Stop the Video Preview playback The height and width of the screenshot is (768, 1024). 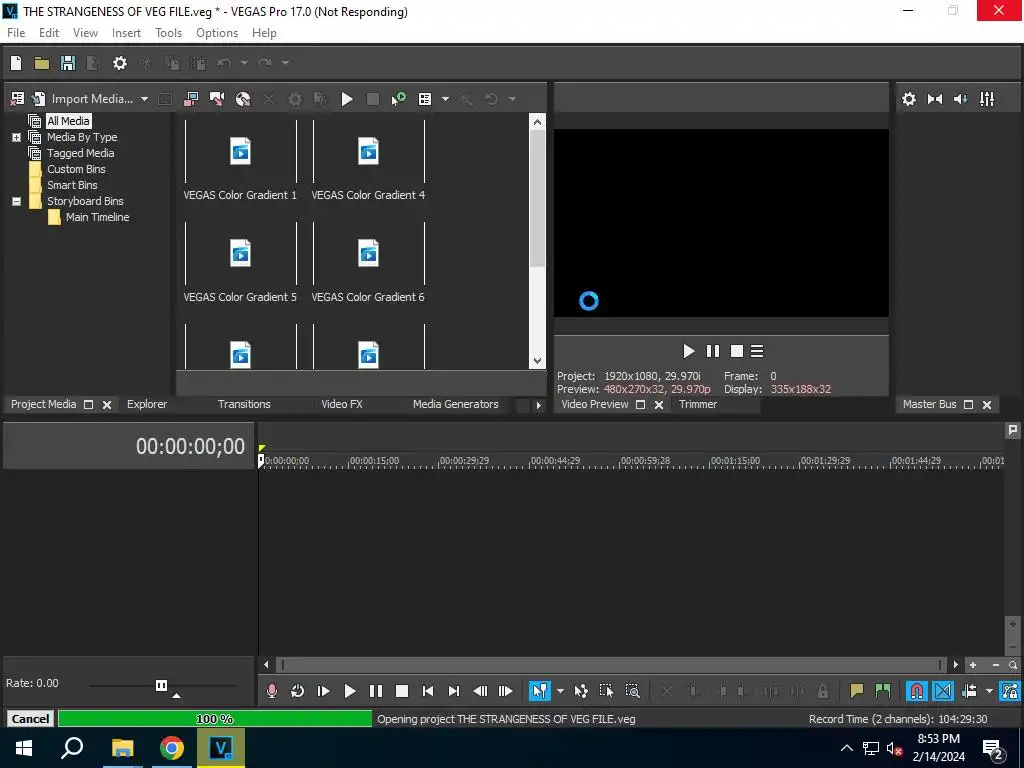pyautogui.click(x=737, y=351)
